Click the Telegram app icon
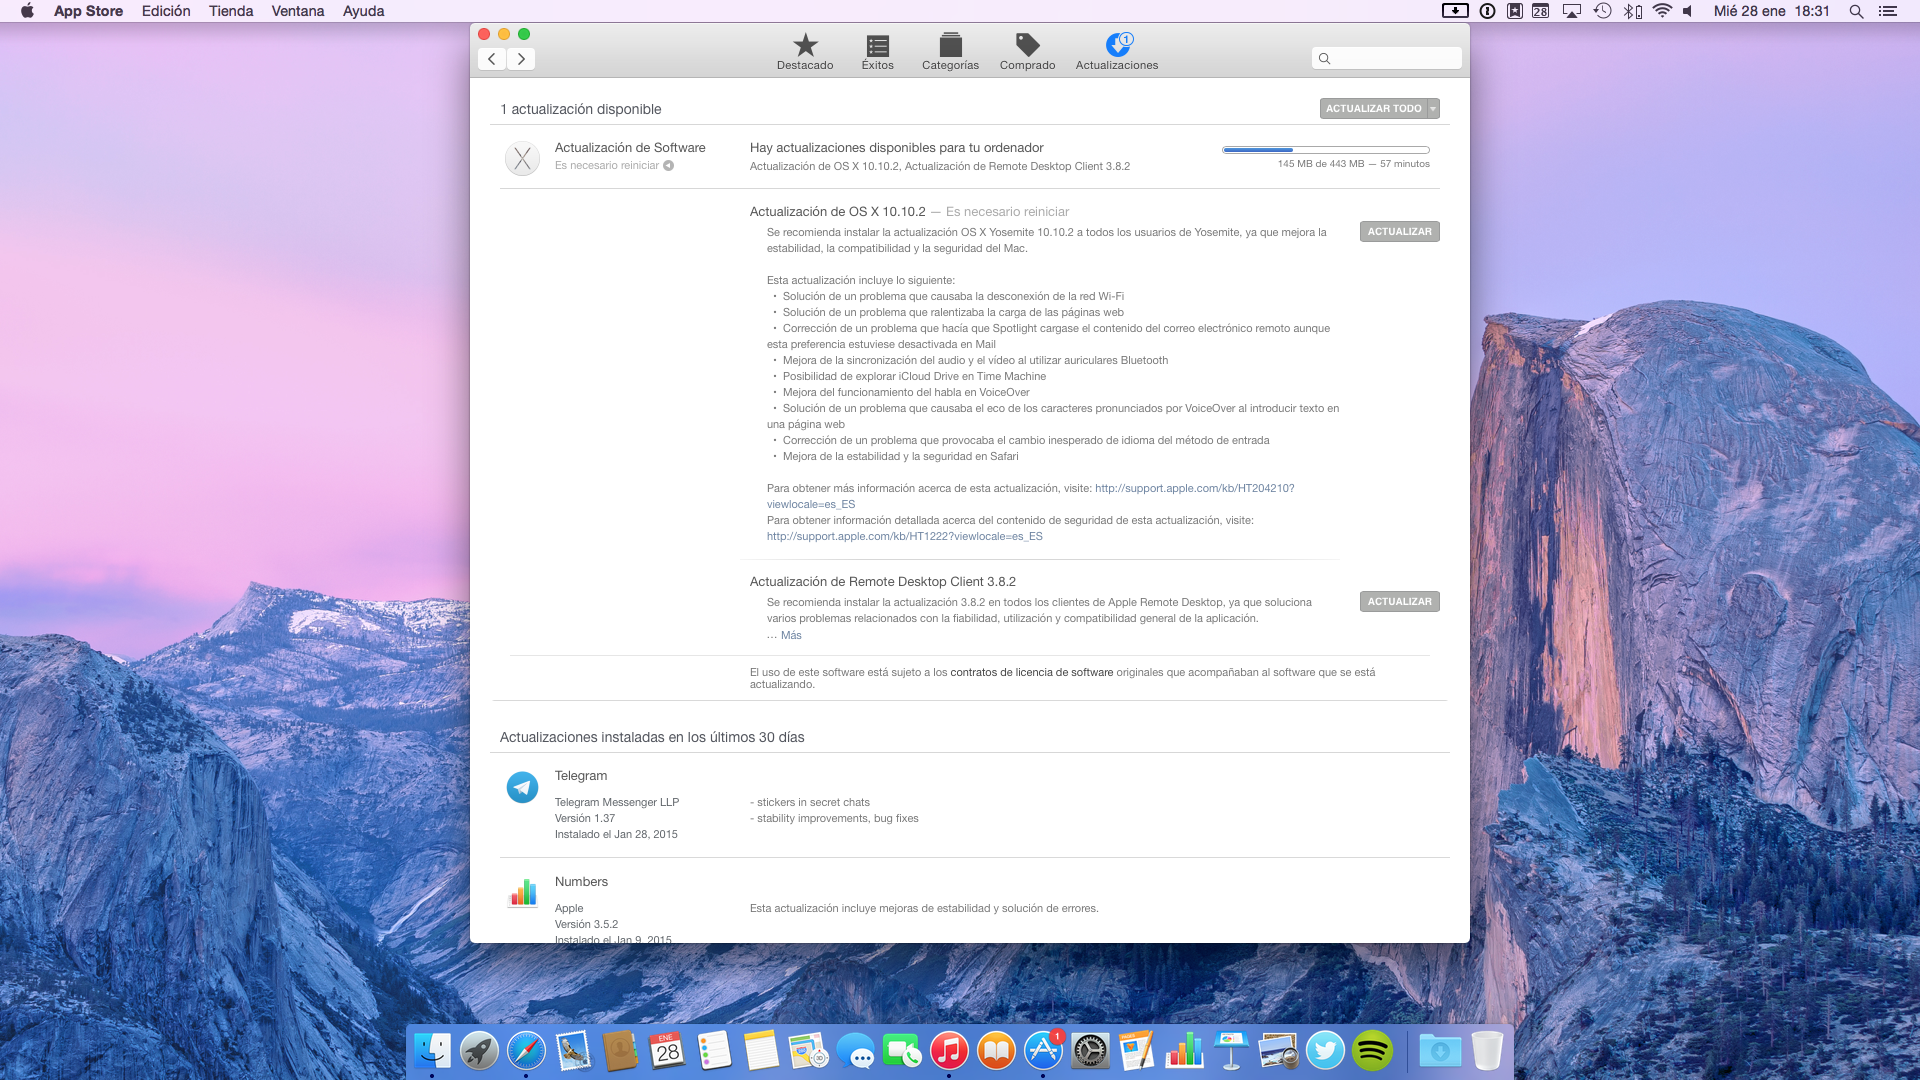The width and height of the screenshot is (1920, 1080). 522,788
